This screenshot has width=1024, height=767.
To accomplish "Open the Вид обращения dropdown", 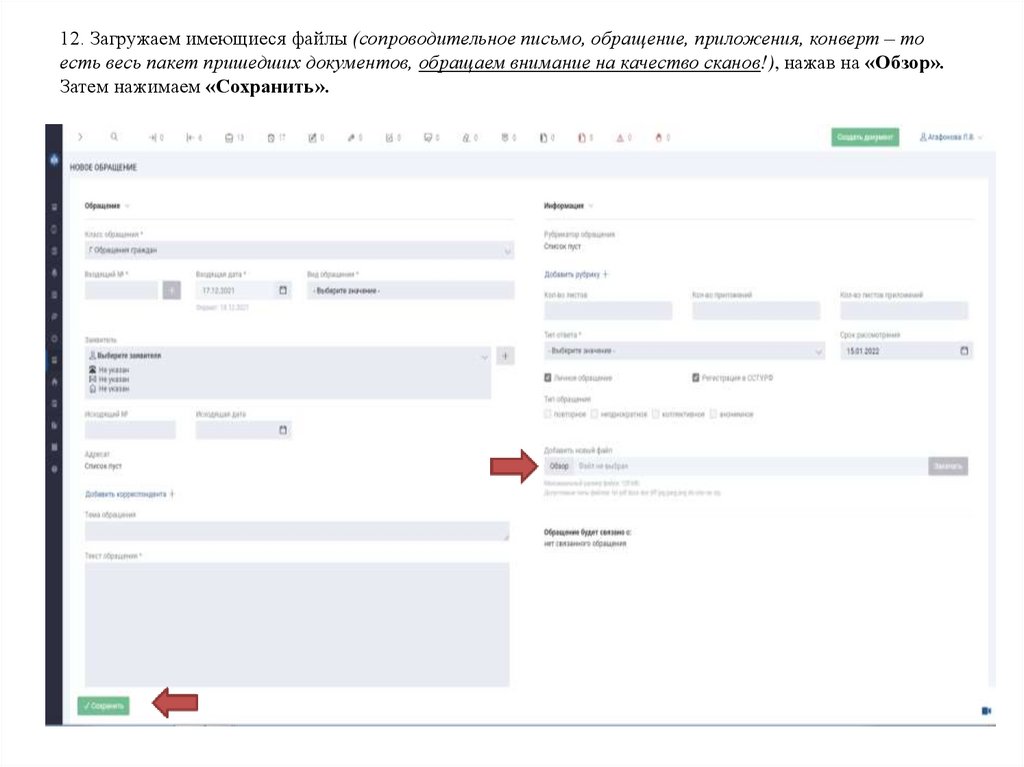I will point(410,289).
